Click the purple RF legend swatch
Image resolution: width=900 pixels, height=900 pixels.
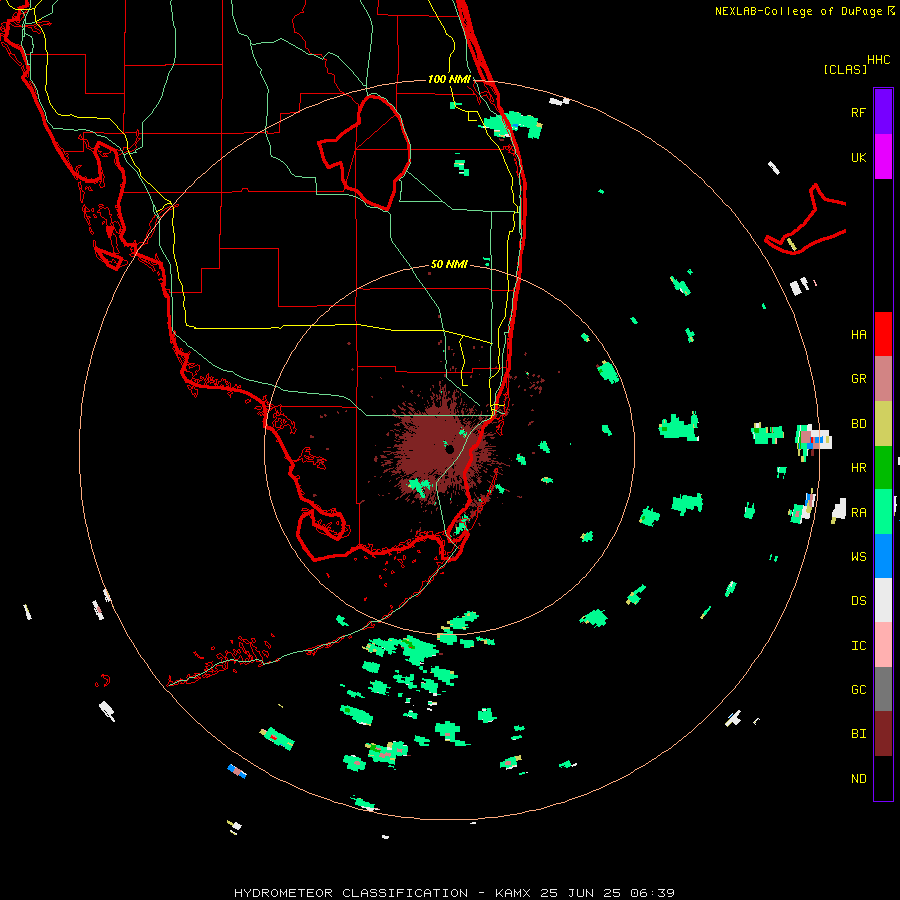[883, 111]
